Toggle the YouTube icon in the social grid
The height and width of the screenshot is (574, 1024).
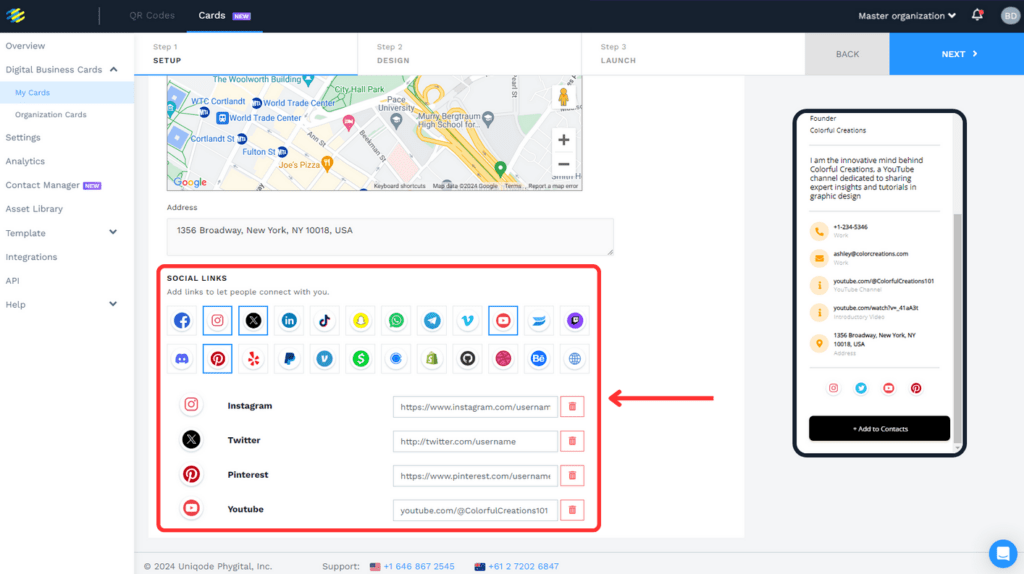503,321
